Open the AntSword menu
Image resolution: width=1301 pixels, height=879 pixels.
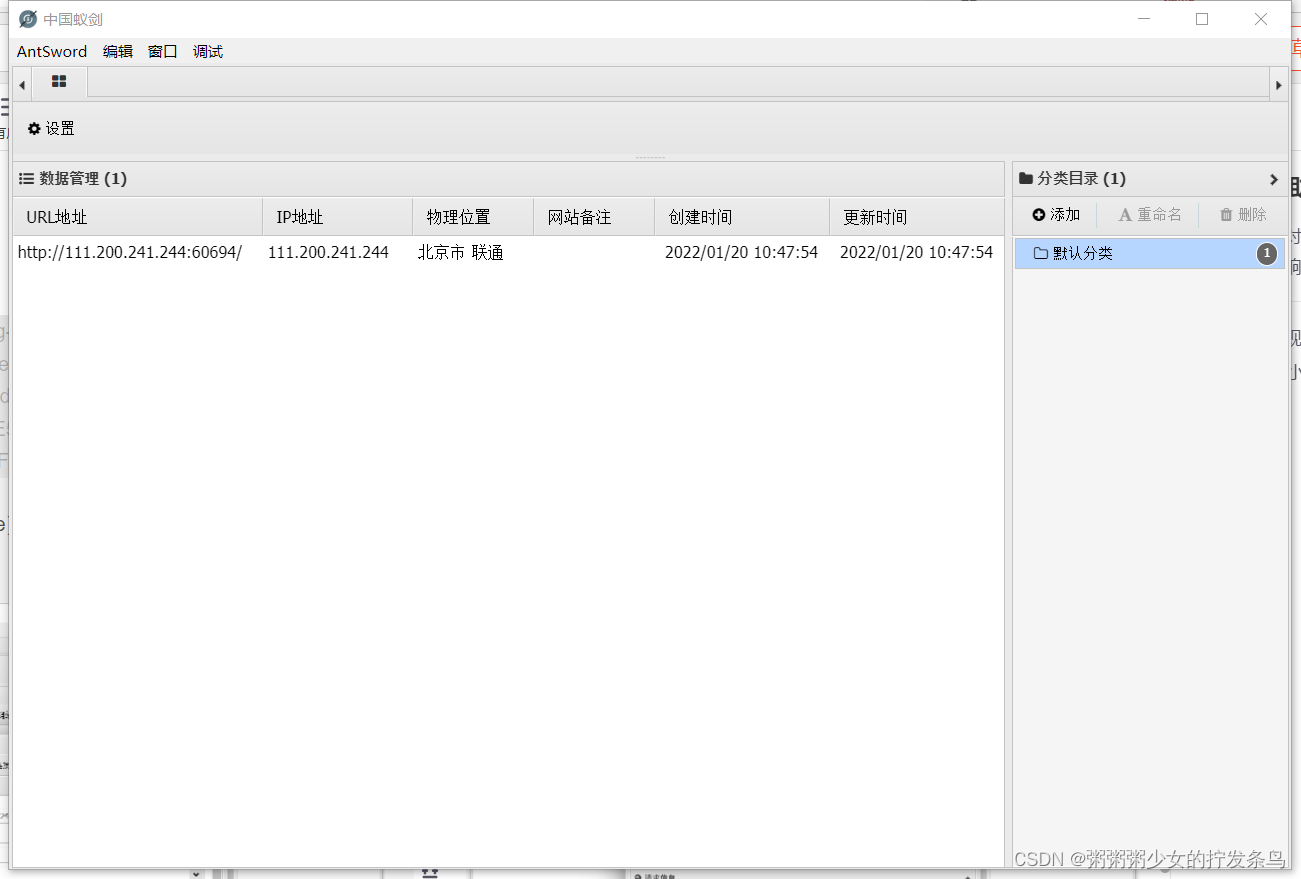[52, 51]
